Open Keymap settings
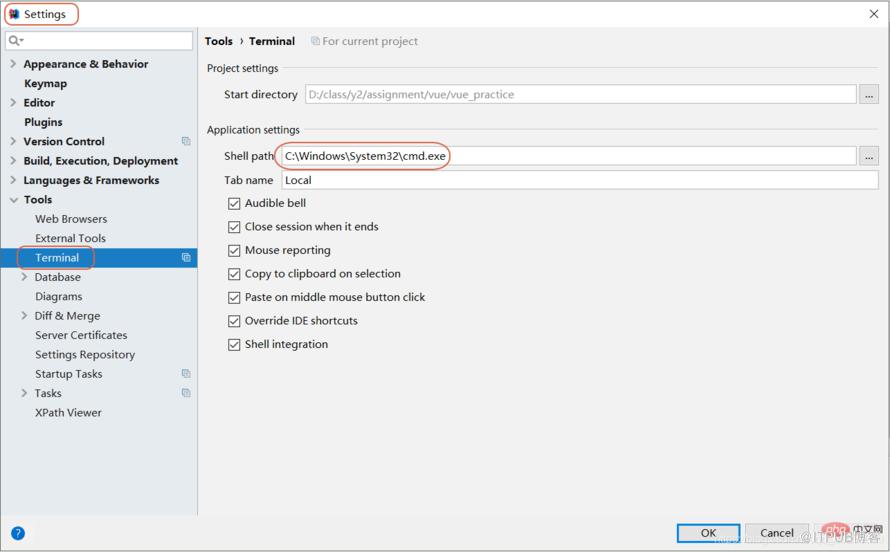The width and height of the screenshot is (890, 552). tap(45, 83)
